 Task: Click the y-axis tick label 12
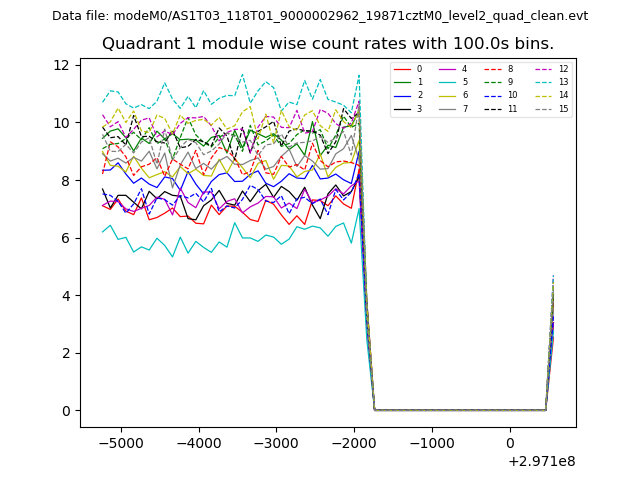(x=61, y=65)
